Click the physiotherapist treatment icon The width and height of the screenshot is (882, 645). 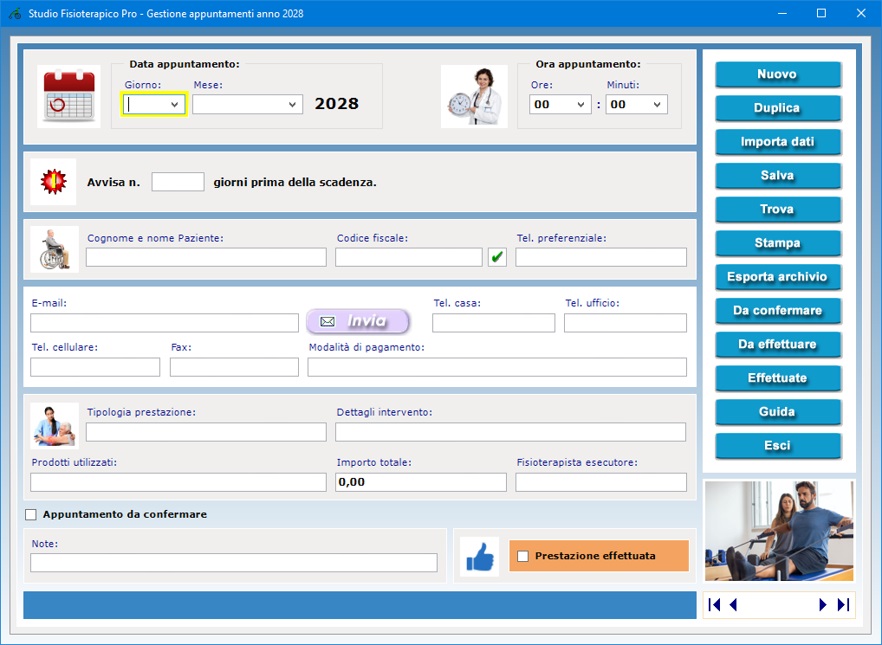[x=55, y=426]
